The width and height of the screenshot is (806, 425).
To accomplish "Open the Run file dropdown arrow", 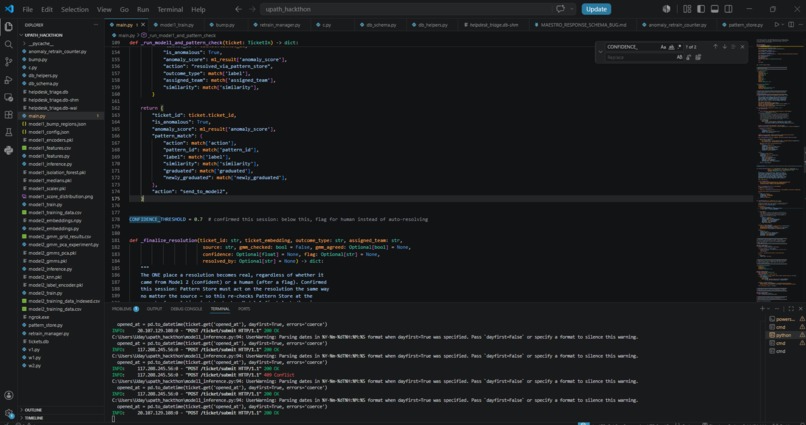I will pos(783,25).
